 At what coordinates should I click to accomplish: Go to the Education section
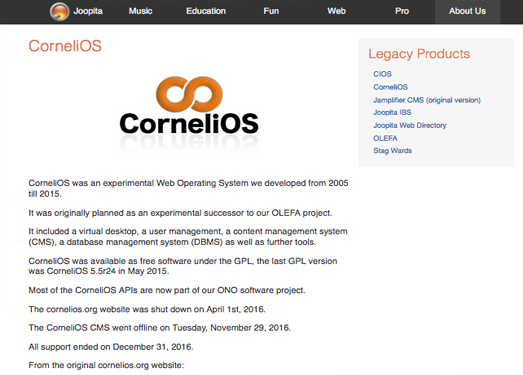click(206, 11)
